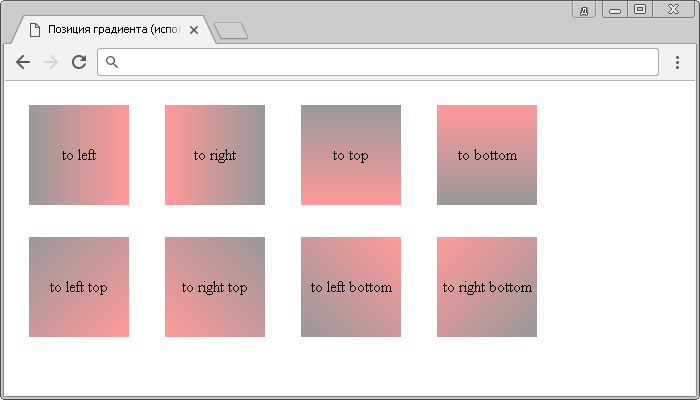Click the 'to left' gradient box
Image resolution: width=700 pixels, height=400 pixels.
pos(79,155)
